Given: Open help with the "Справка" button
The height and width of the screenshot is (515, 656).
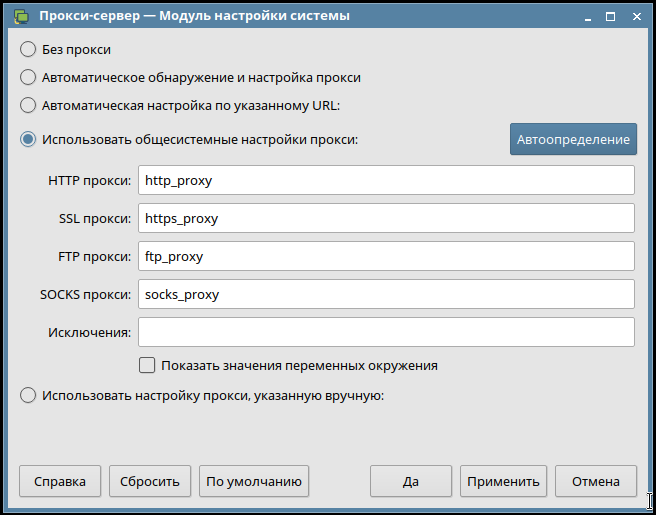Looking at the screenshot, I should [x=60, y=481].
